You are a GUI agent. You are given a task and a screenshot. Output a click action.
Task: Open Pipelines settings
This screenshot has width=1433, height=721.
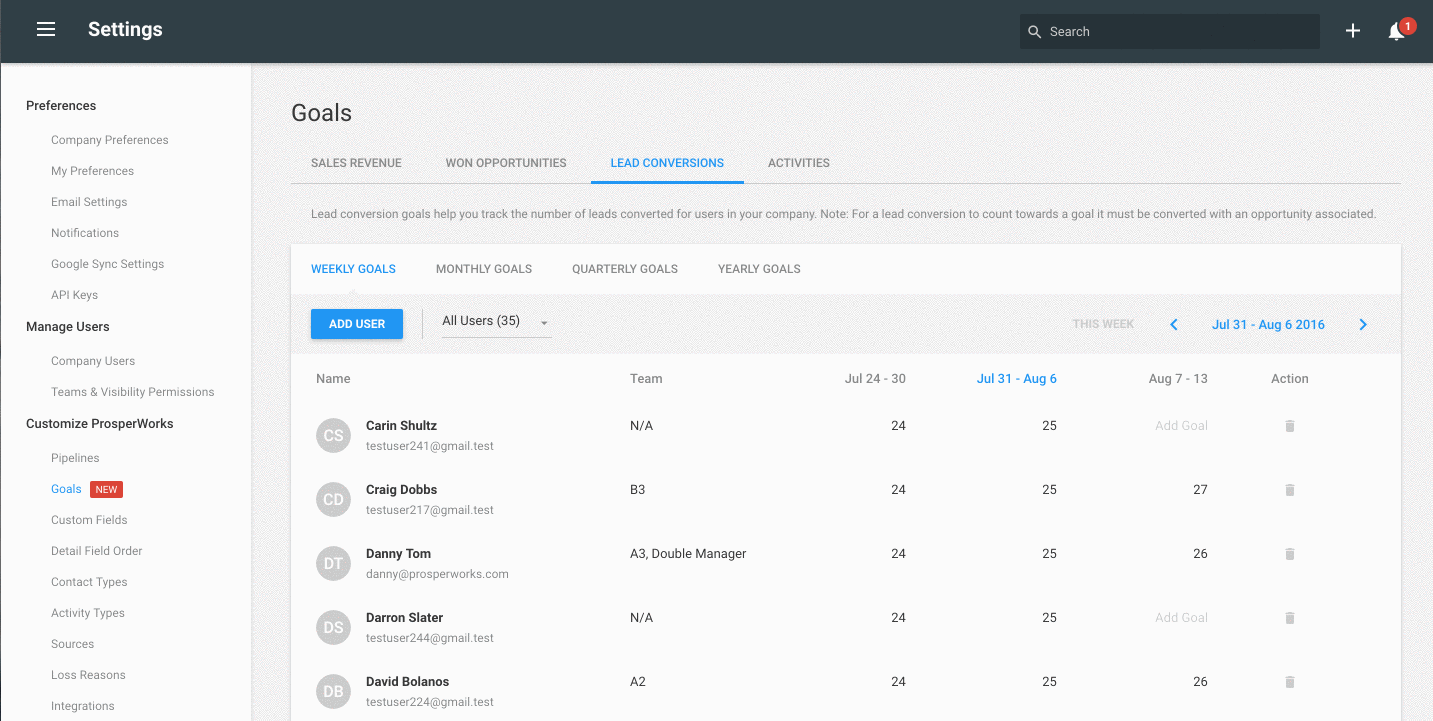[75, 458]
